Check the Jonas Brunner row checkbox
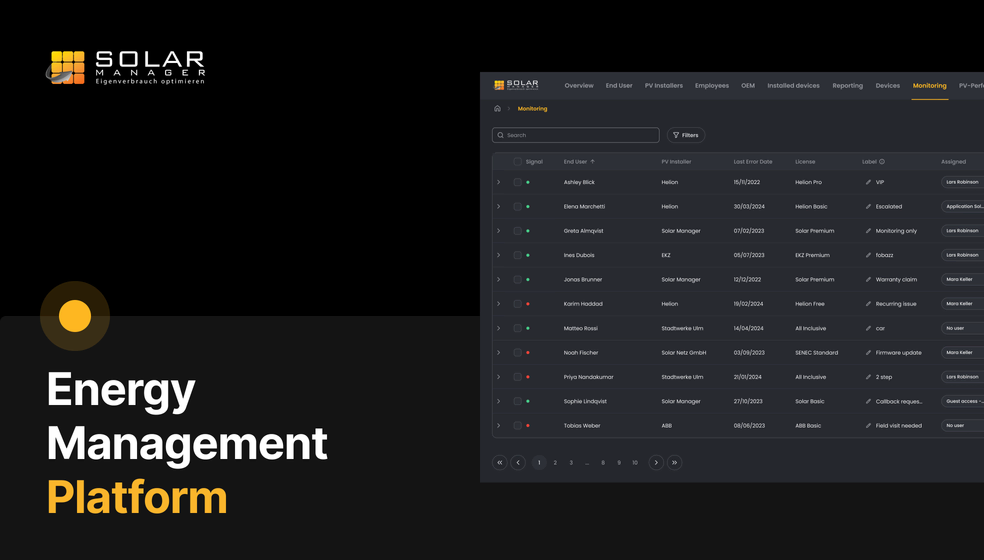Viewport: 984px width, 560px height. [x=518, y=279]
